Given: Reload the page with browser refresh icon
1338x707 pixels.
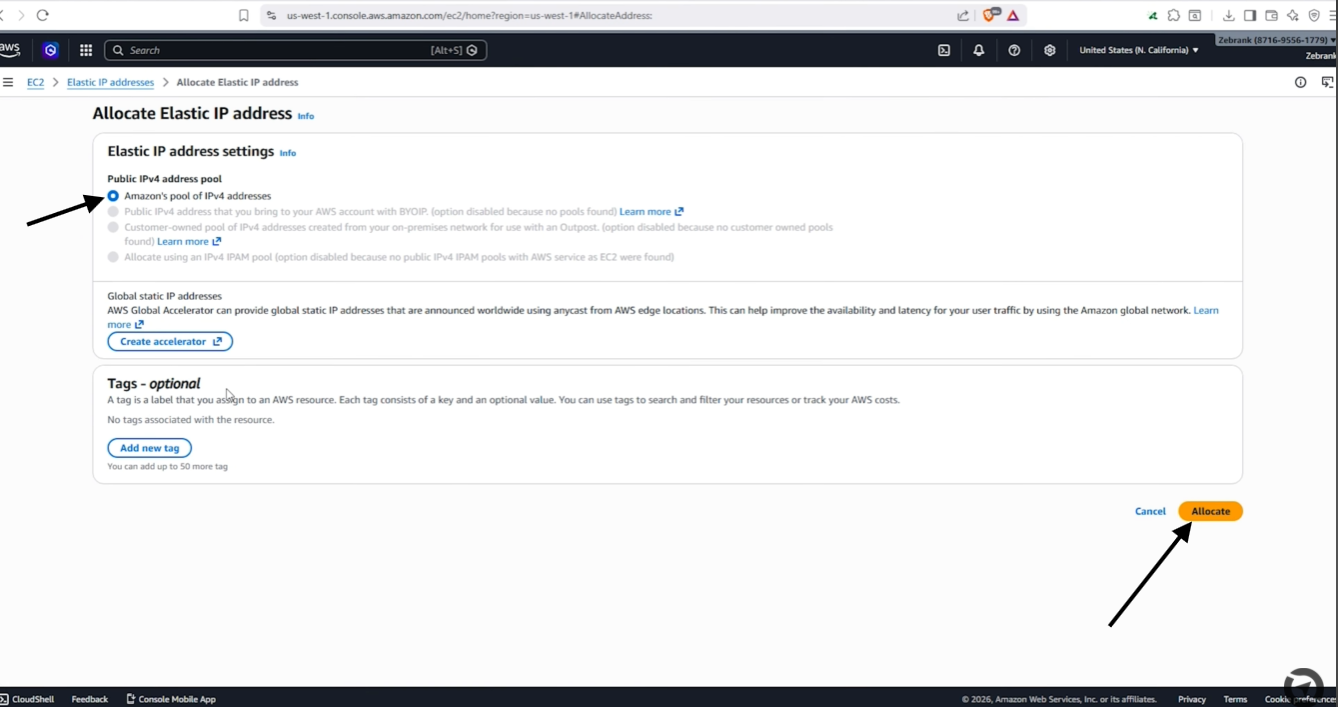Looking at the screenshot, I should [42, 15].
